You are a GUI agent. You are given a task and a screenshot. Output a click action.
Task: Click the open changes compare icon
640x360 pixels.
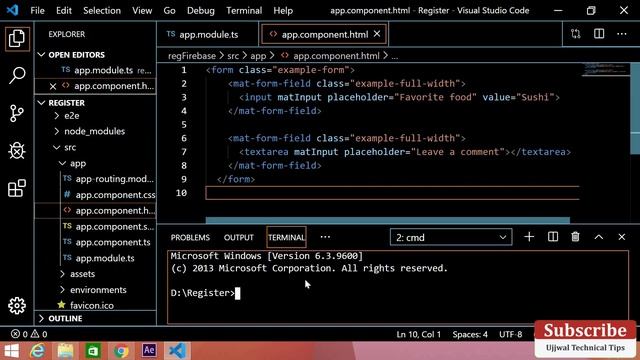point(576,34)
